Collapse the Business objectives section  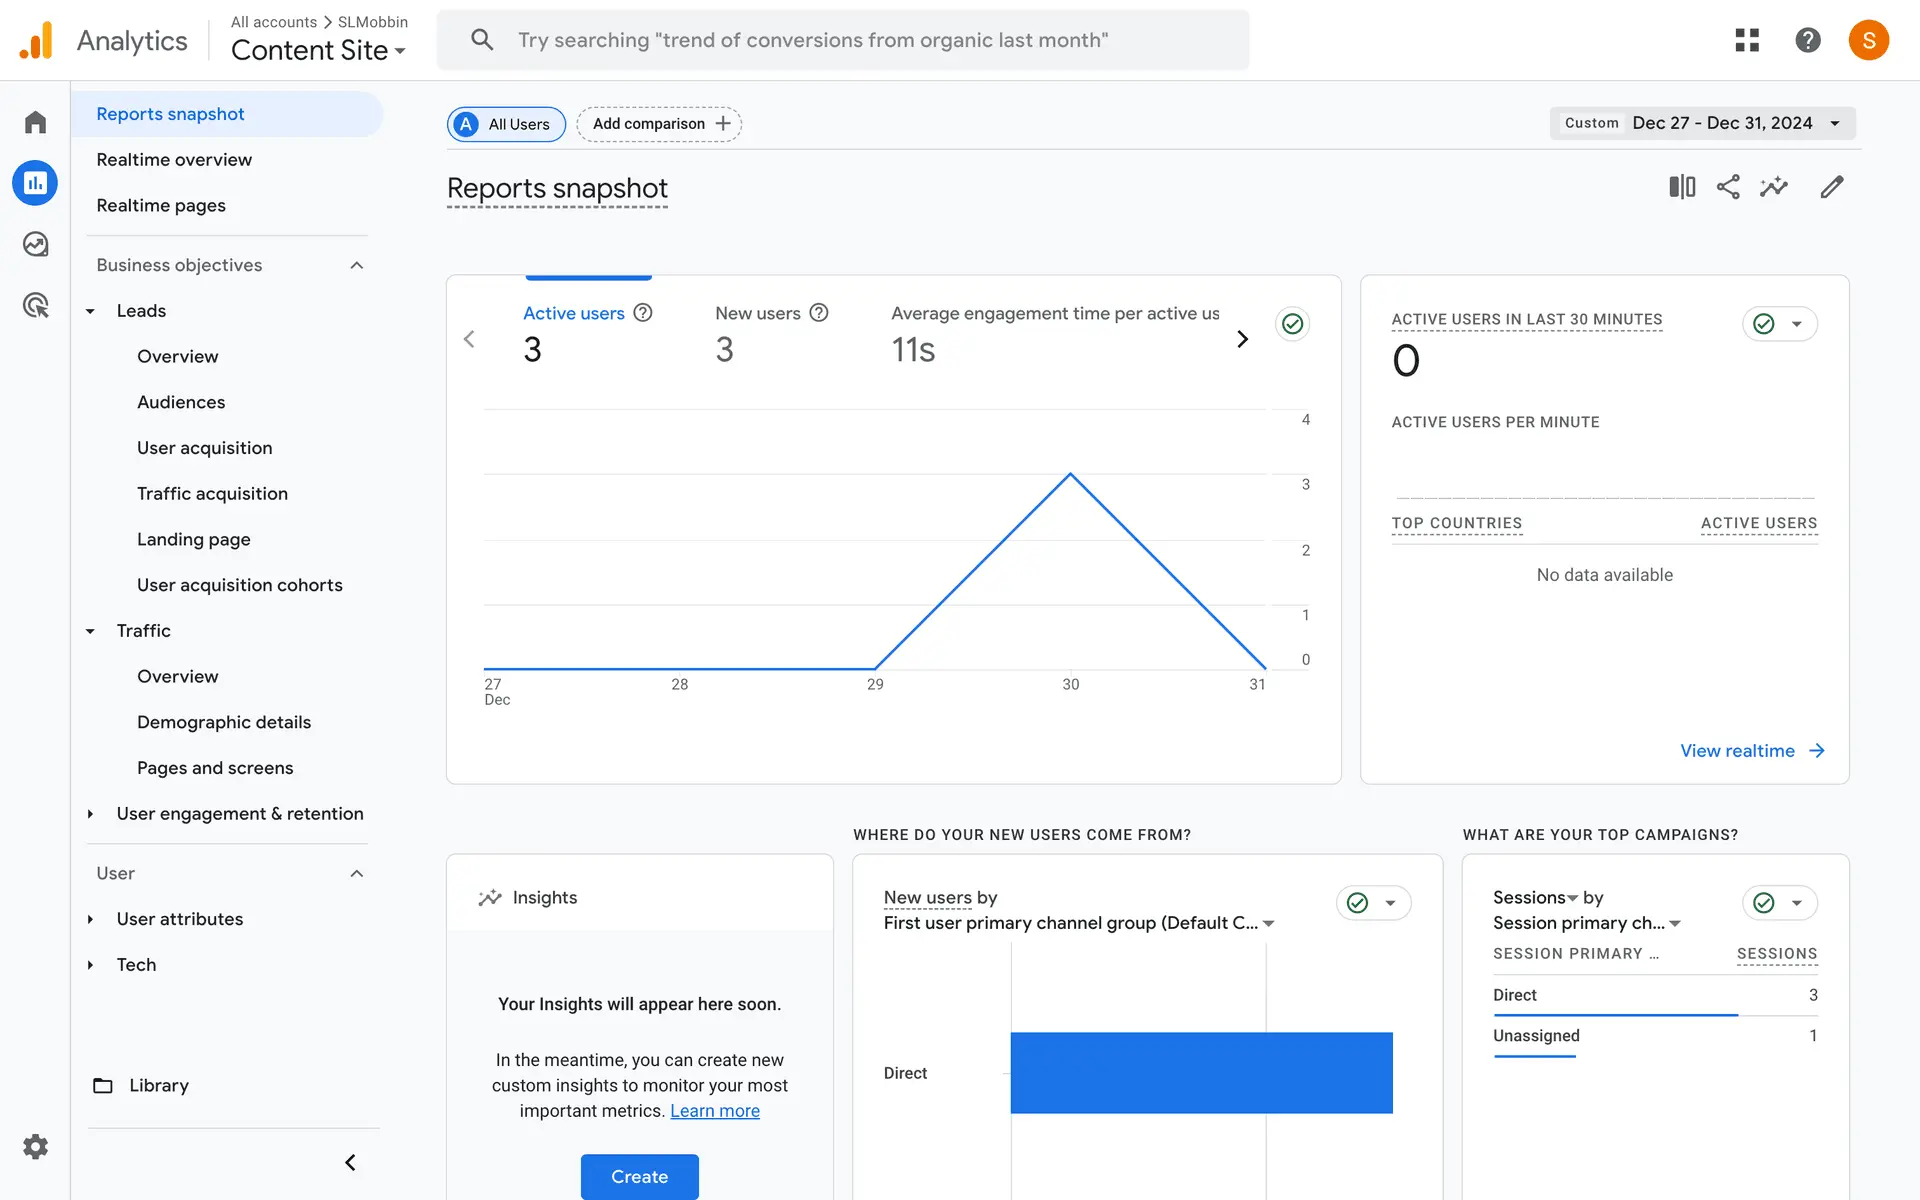(x=357, y=265)
